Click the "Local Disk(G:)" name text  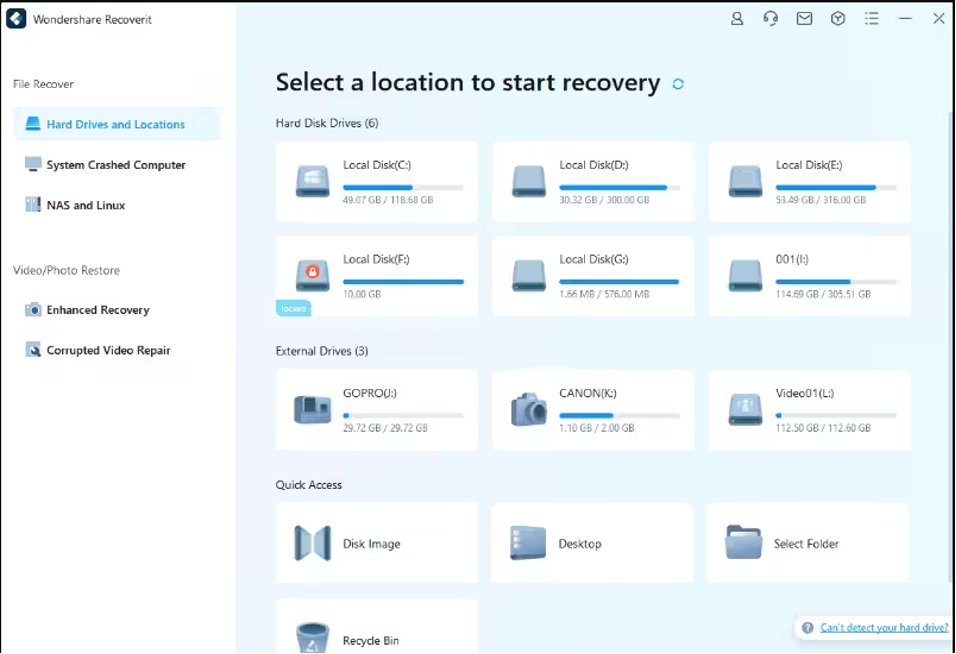594,259
